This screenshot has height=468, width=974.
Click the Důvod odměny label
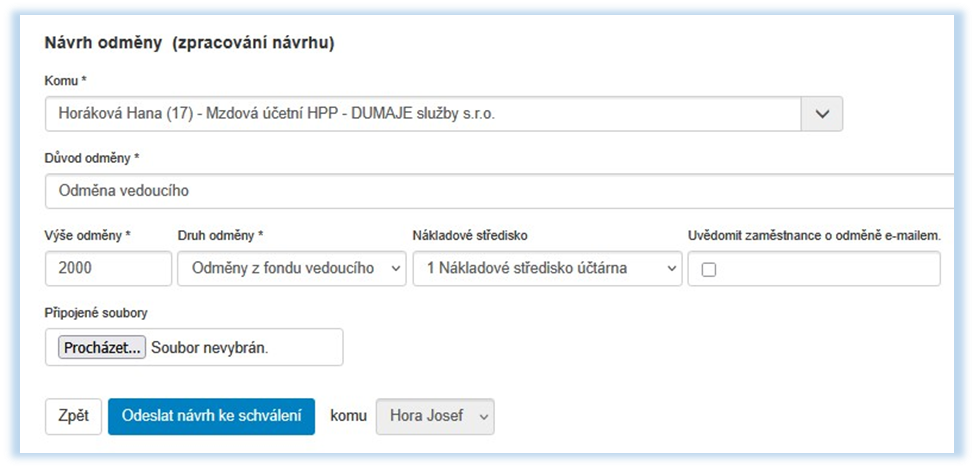coord(92,158)
